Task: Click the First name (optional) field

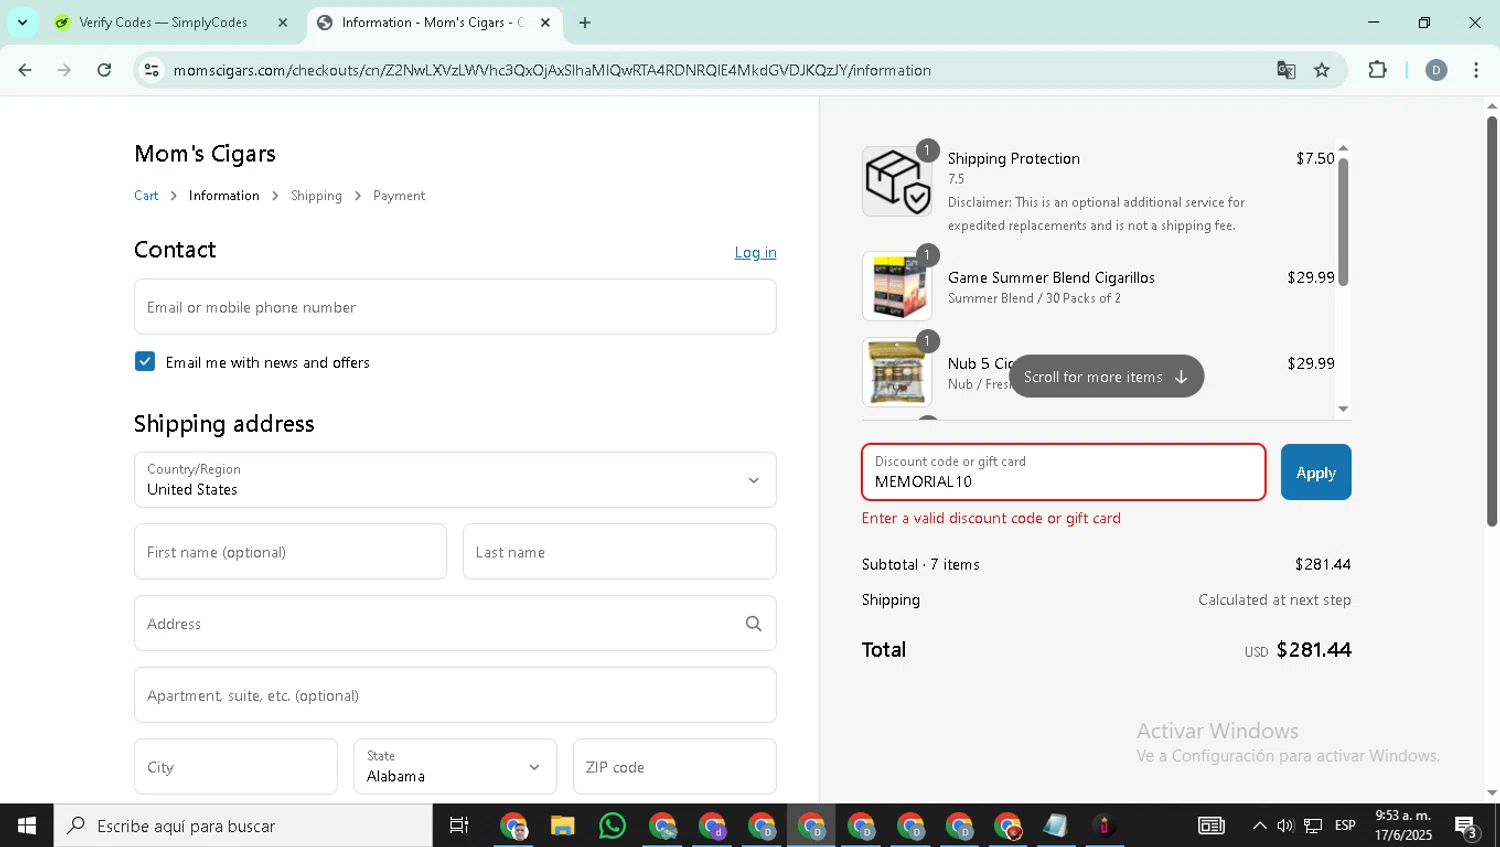Action: [x=290, y=552]
